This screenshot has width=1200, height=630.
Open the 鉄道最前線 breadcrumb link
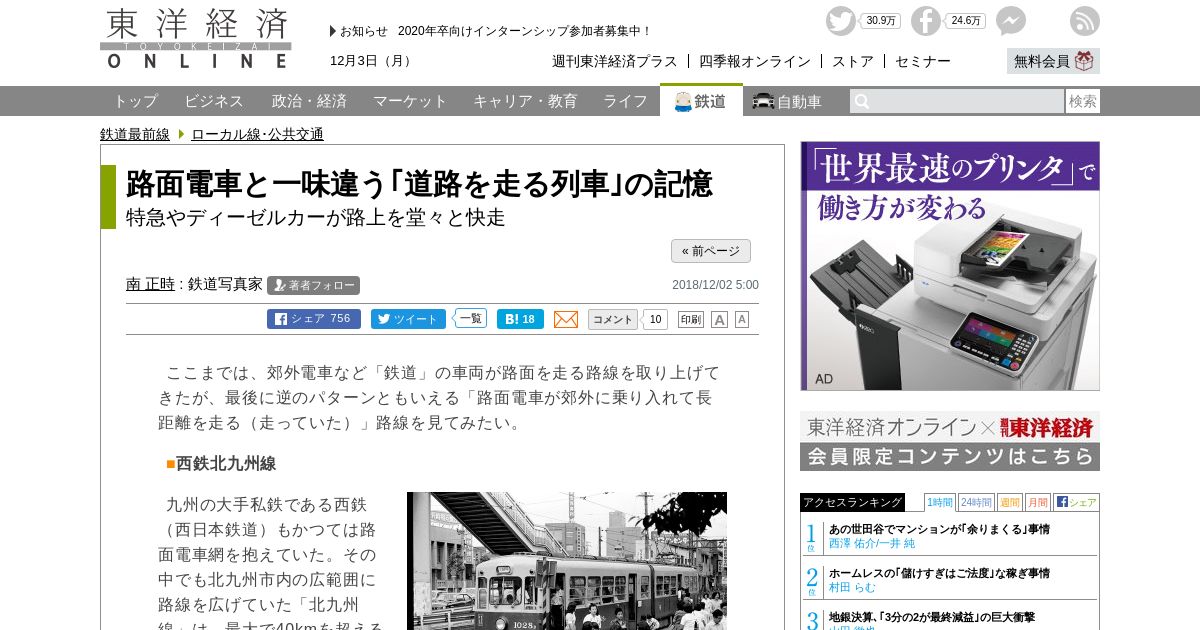click(135, 134)
